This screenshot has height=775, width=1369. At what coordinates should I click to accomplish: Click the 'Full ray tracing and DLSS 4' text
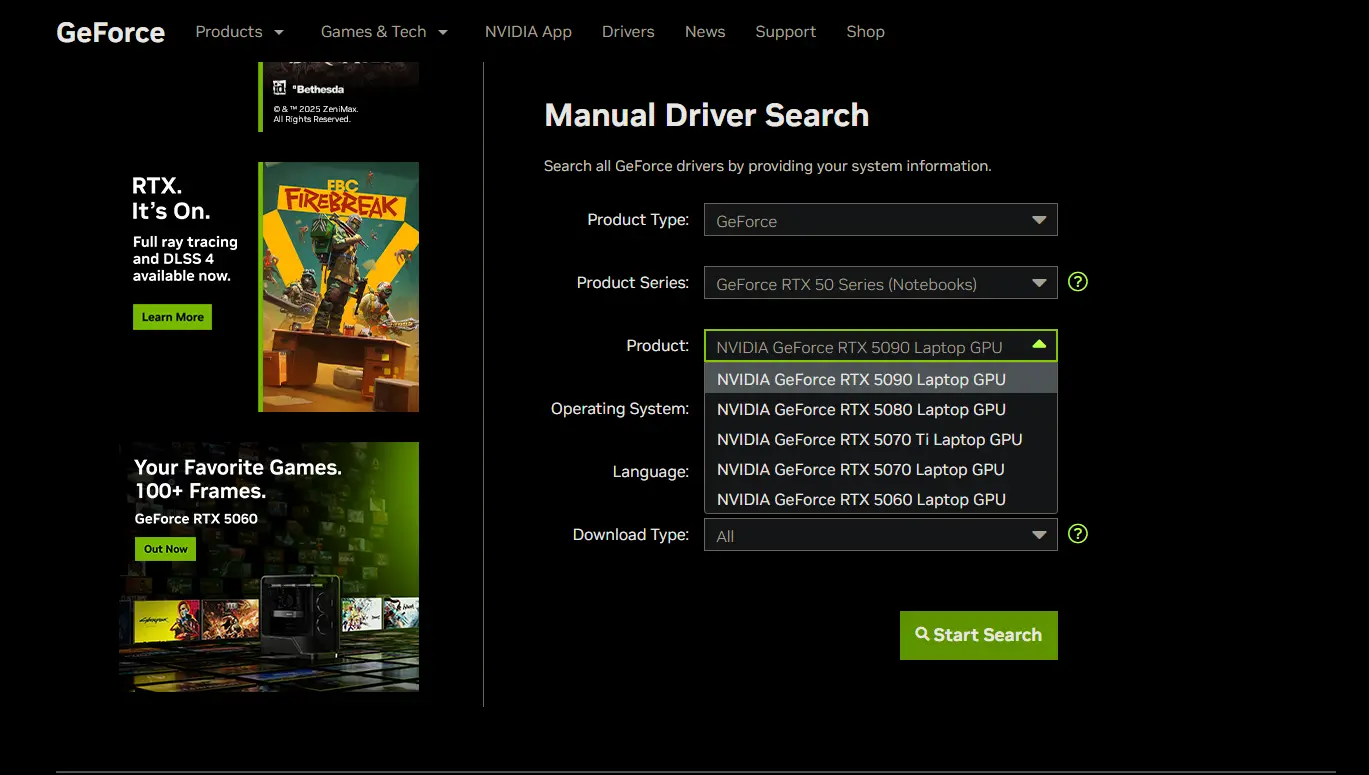[185, 259]
